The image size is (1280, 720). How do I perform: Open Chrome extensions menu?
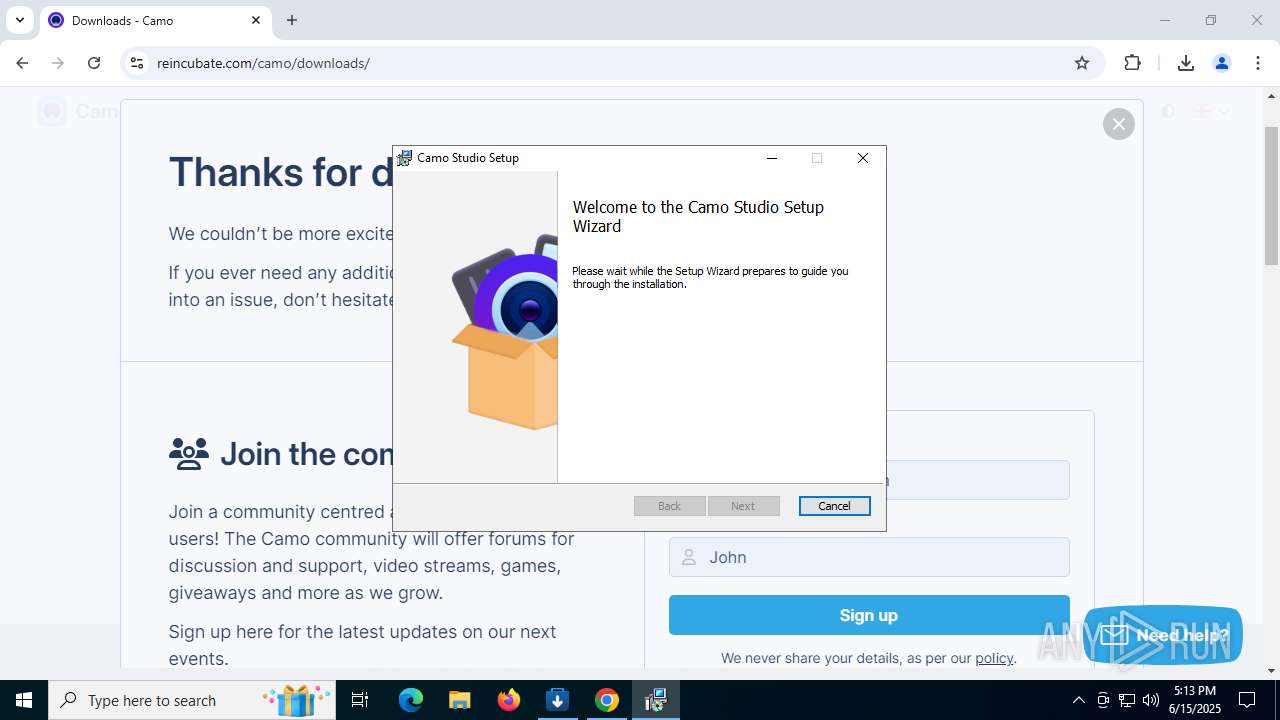click(x=1132, y=63)
